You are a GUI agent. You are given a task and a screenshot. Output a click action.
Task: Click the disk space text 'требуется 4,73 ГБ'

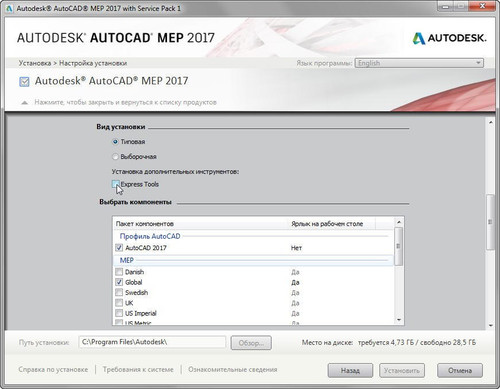click(385, 343)
